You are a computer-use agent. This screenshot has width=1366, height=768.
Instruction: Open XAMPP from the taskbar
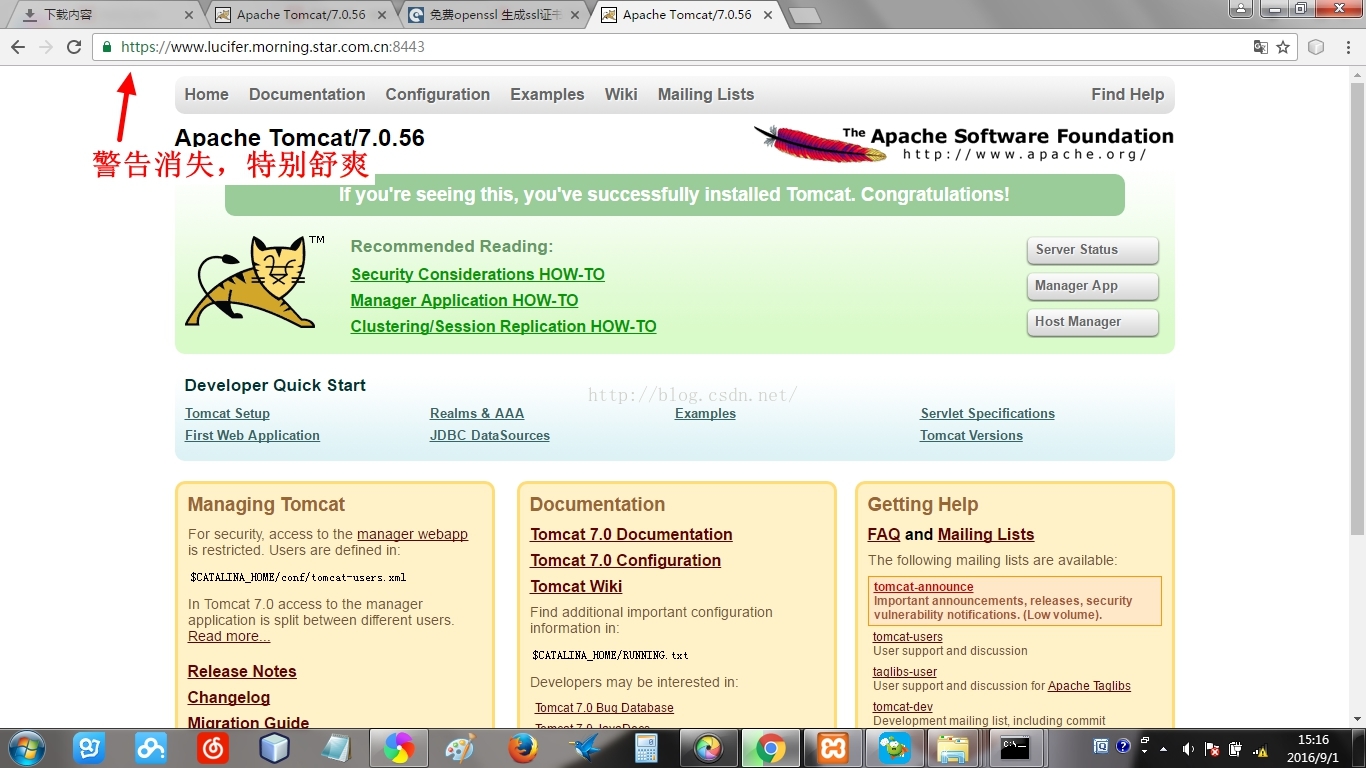[x=832, y=748]
